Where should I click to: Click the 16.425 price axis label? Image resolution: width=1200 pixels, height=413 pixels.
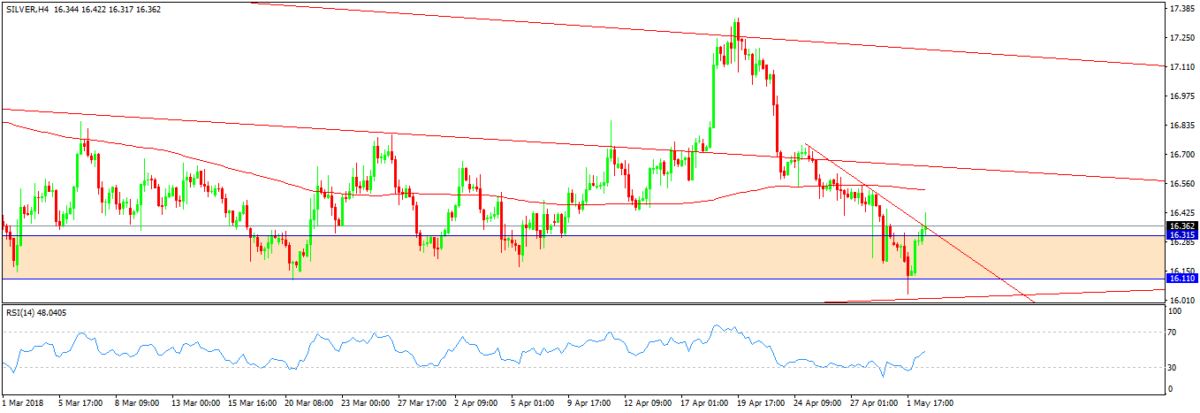point(1182,212)
